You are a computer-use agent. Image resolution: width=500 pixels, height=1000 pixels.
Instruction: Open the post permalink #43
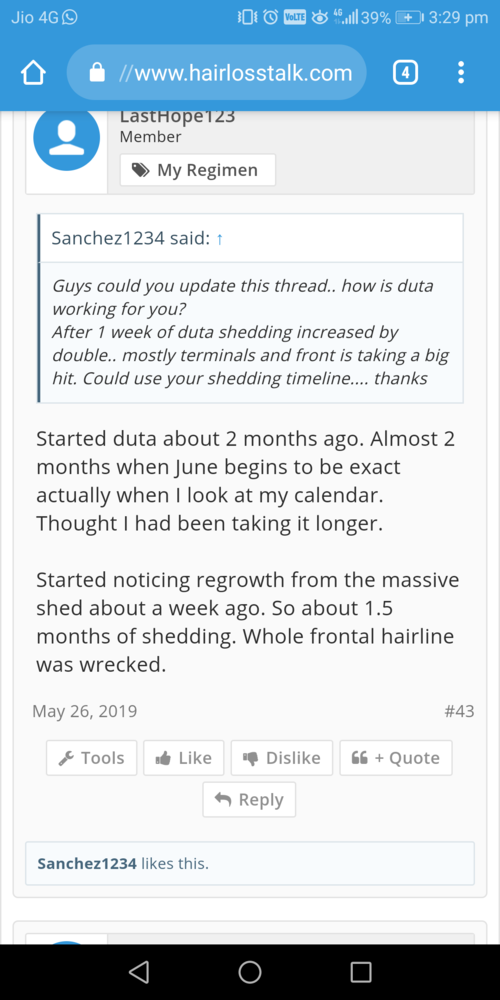click(459, 711)
